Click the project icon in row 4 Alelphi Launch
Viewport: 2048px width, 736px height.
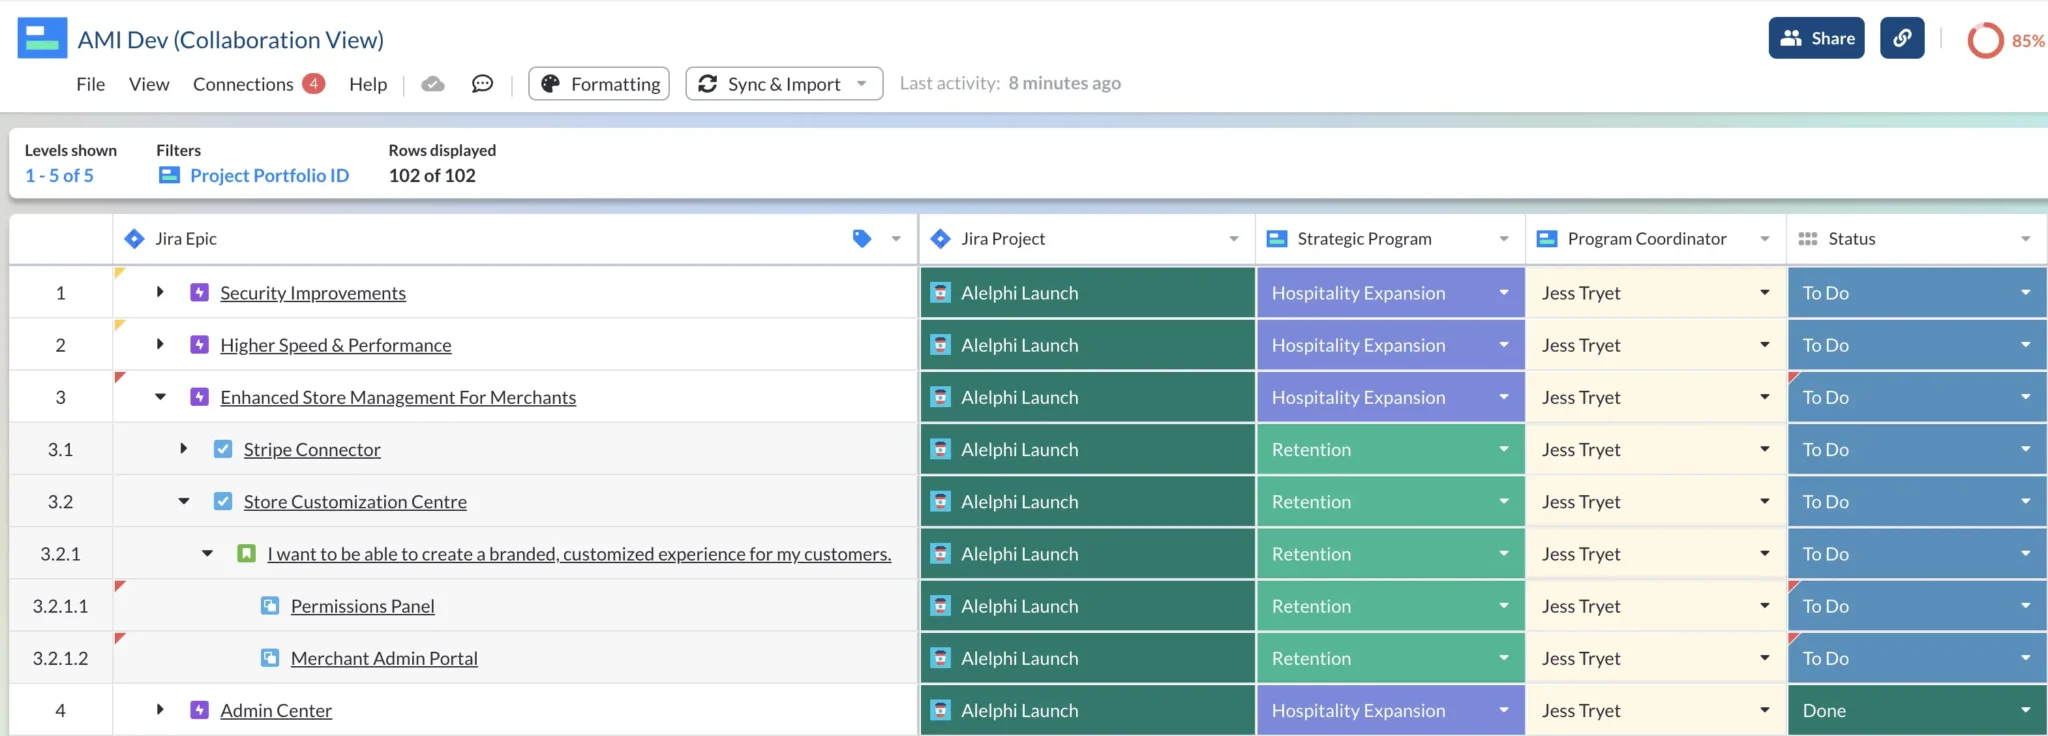[940, 709]
